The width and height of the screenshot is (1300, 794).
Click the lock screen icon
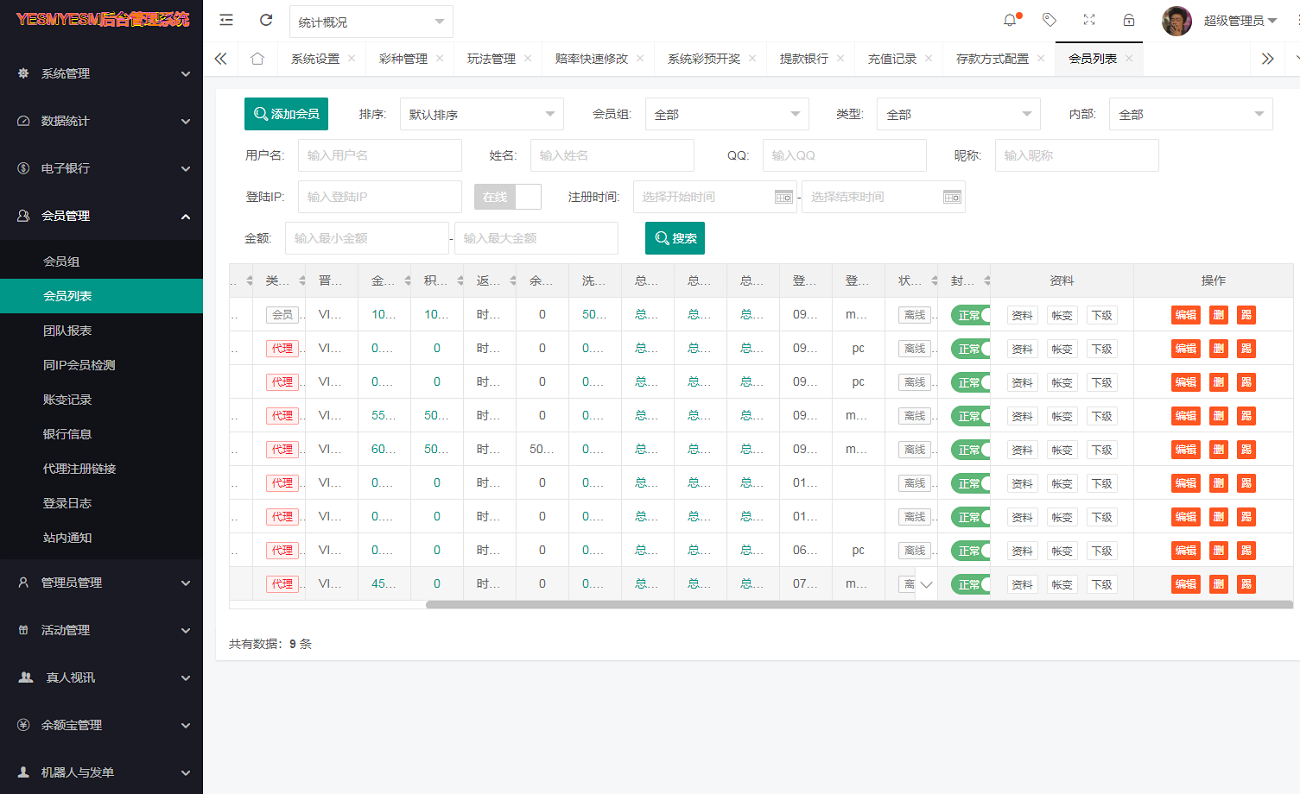click(1129, 20)
